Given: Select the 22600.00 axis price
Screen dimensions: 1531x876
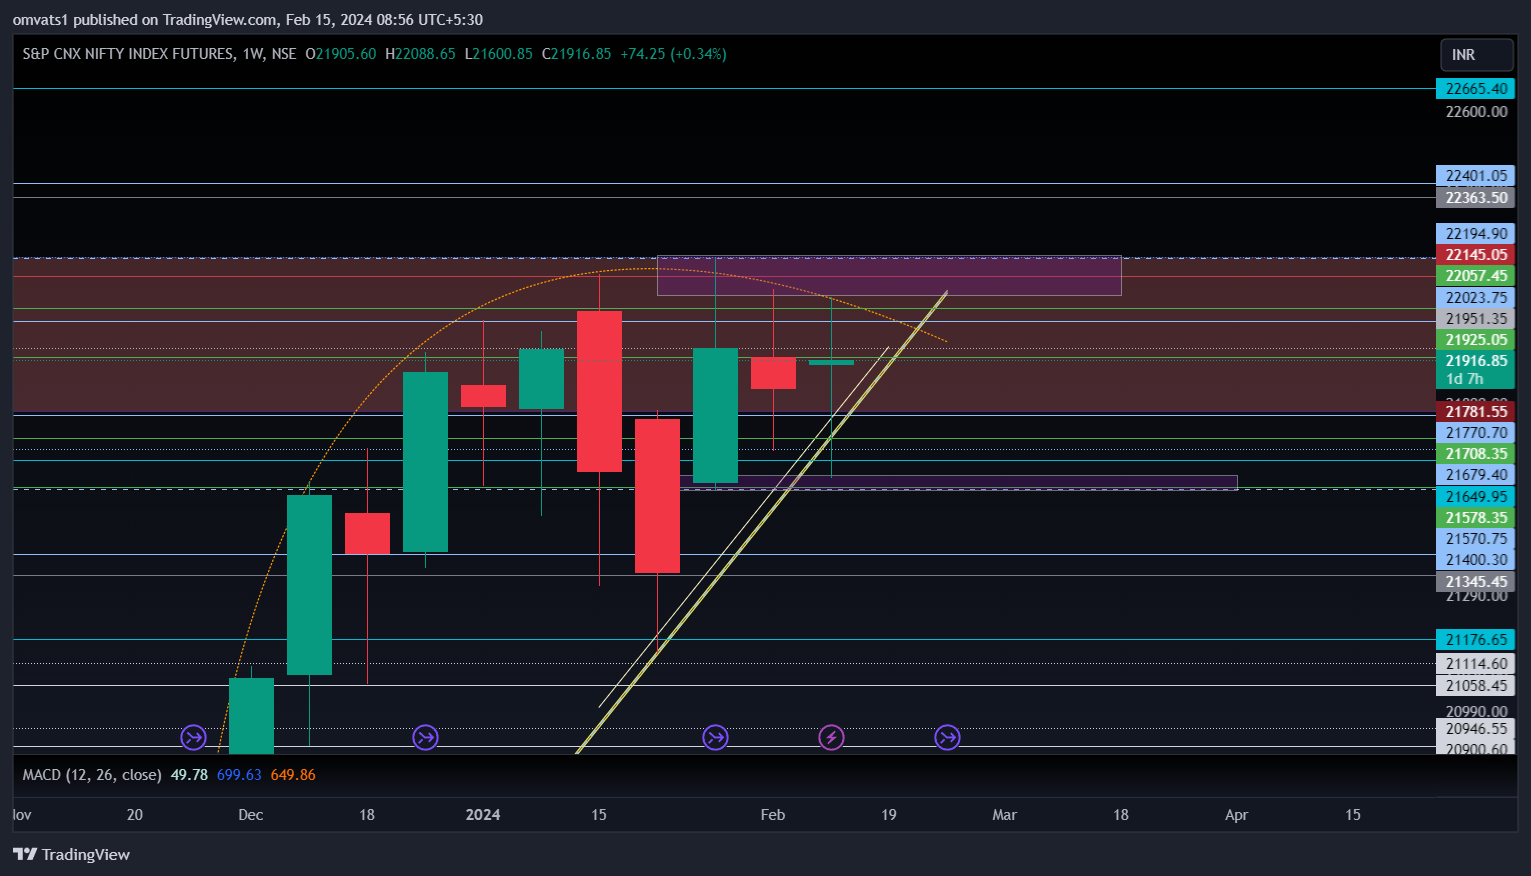Looking at the screenshot, I should click(x=1476, y=111).
